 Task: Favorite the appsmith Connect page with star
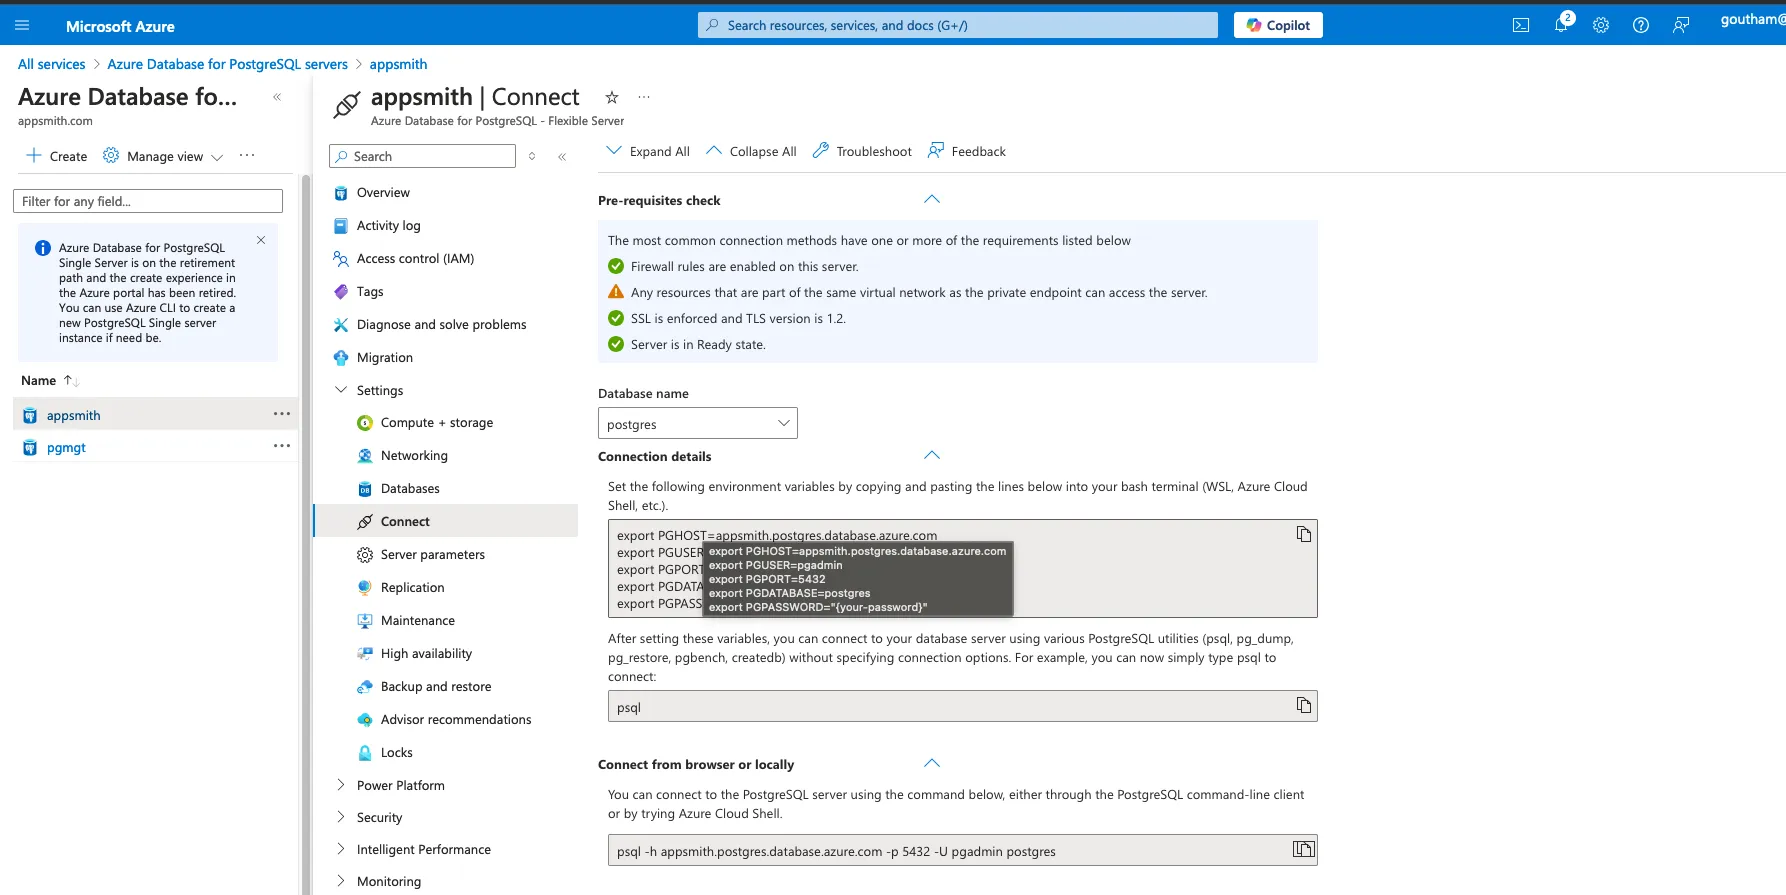612,97
